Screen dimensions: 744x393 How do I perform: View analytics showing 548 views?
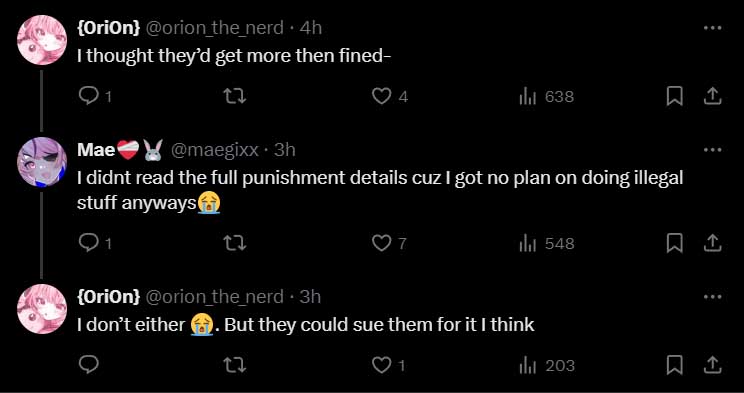pos(547,243)
